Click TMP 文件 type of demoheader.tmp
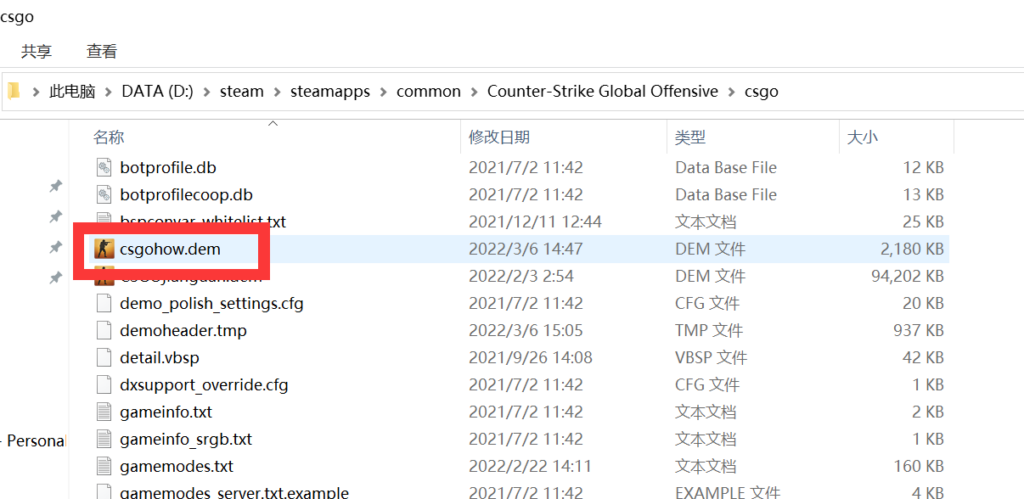 pos(710,330)
